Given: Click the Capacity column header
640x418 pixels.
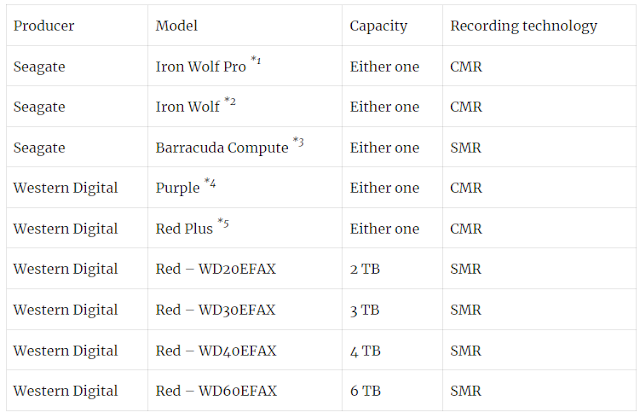Looking at the screenshot, I should (378, 26).
